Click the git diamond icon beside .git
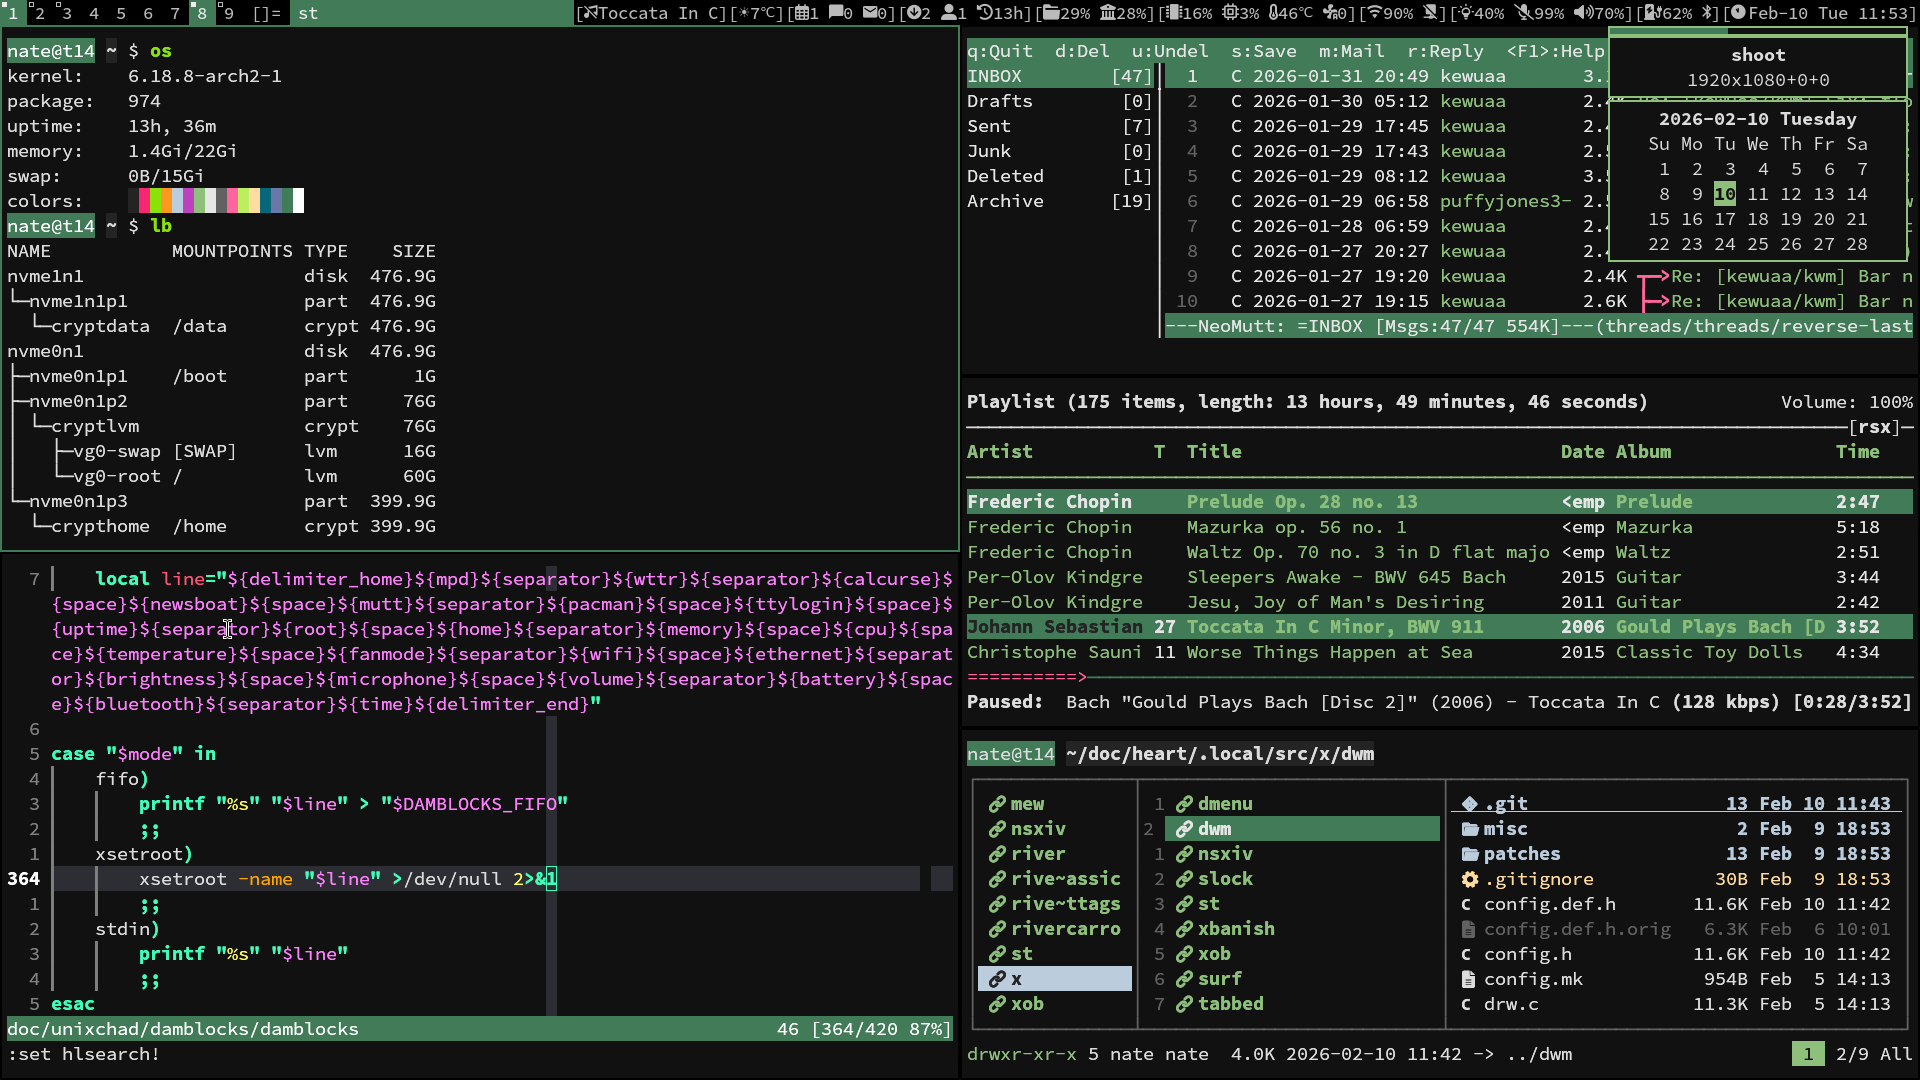Image resolution: width=1920 pixels, height=1080 pixels. [x=1469, y=803]
